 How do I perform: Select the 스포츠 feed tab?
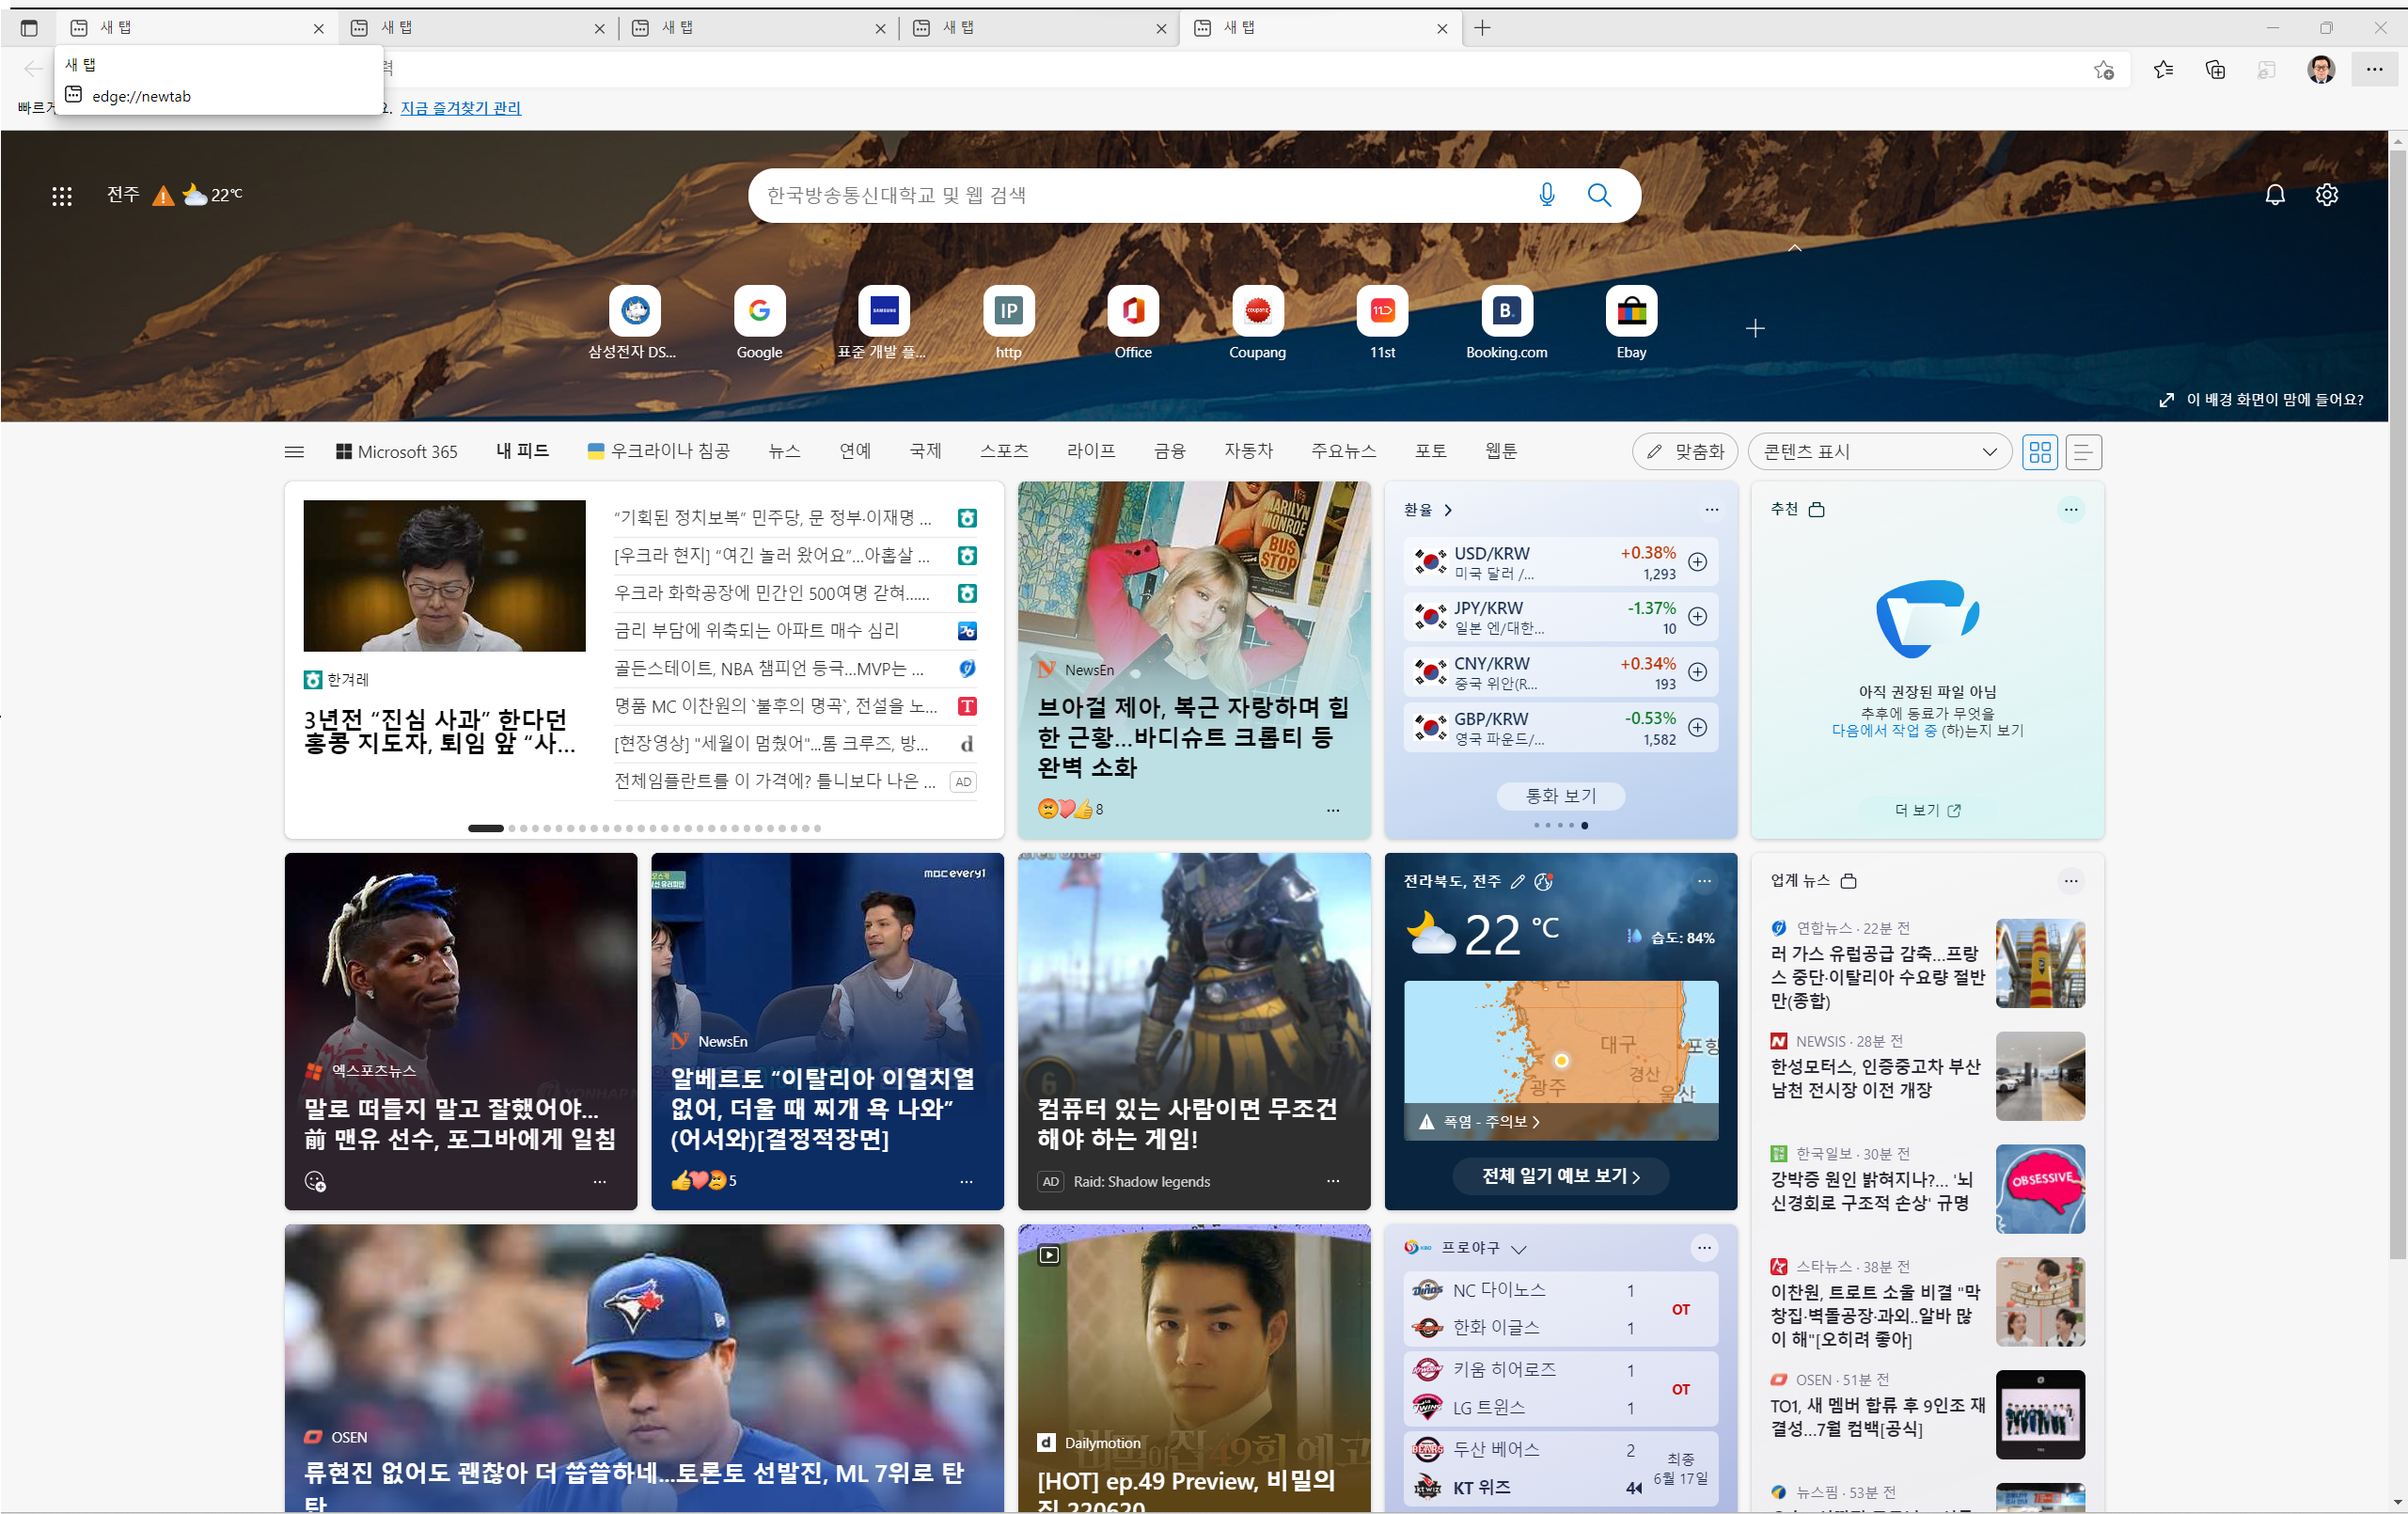pos(1003,451)
